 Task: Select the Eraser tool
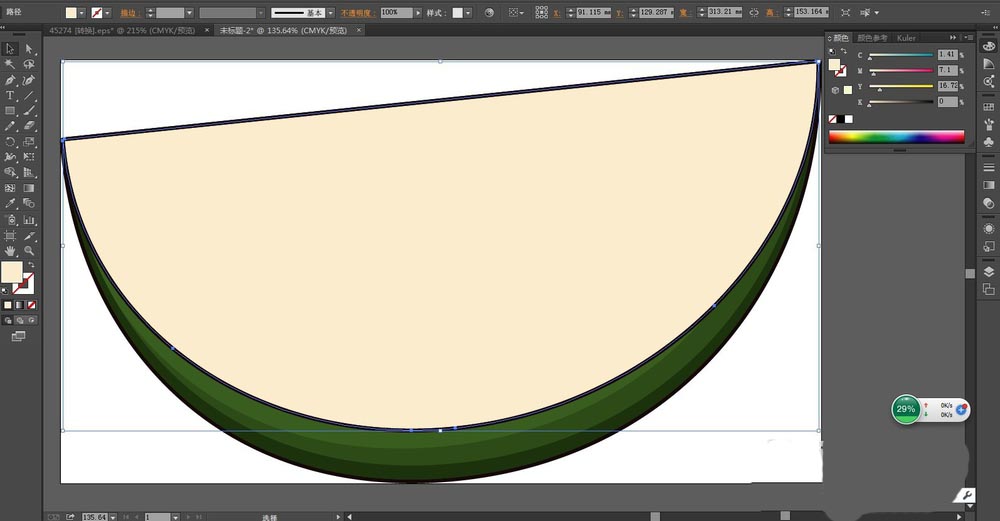click(x=29, y=126)
